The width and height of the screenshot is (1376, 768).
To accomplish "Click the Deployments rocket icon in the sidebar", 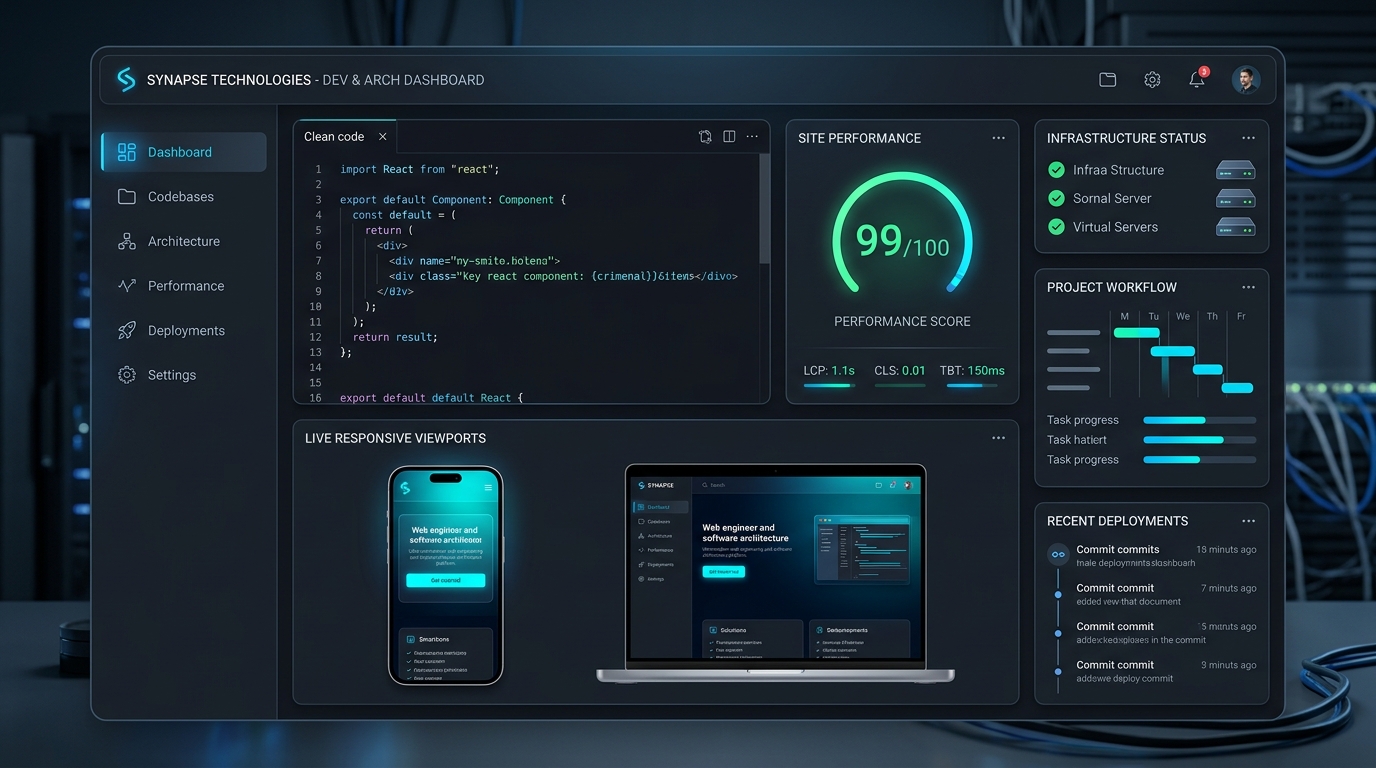I will pyautogui.click(x=127, y=330).
